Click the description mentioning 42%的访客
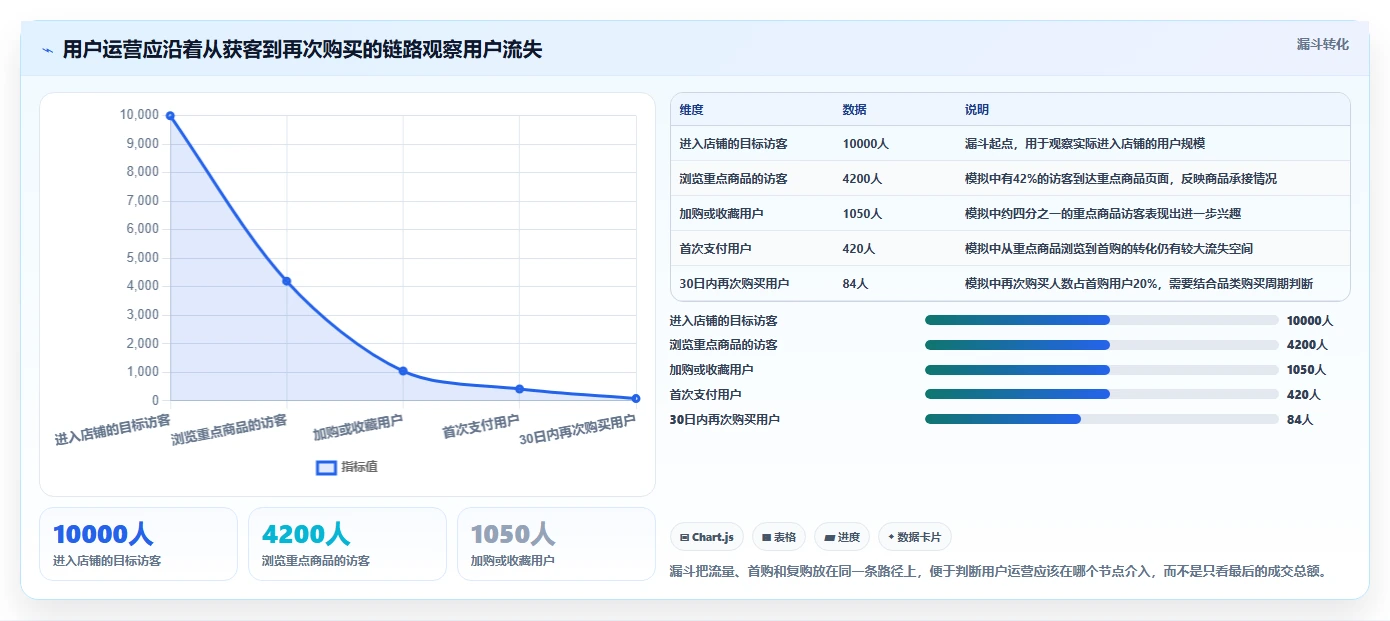 click(x=1121, y=179)
